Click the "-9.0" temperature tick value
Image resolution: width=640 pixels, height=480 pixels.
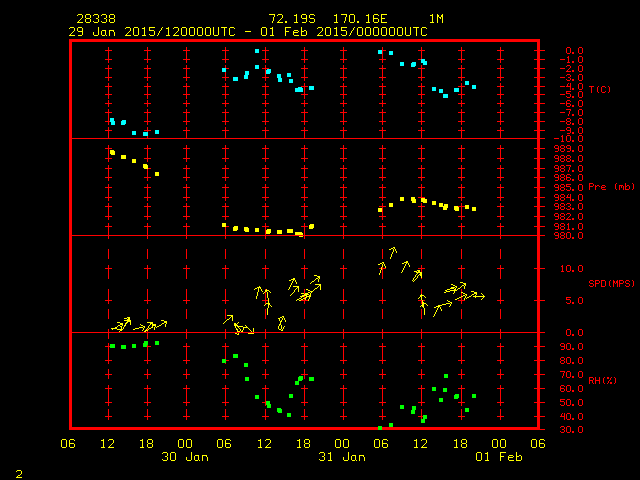point(571,131)
